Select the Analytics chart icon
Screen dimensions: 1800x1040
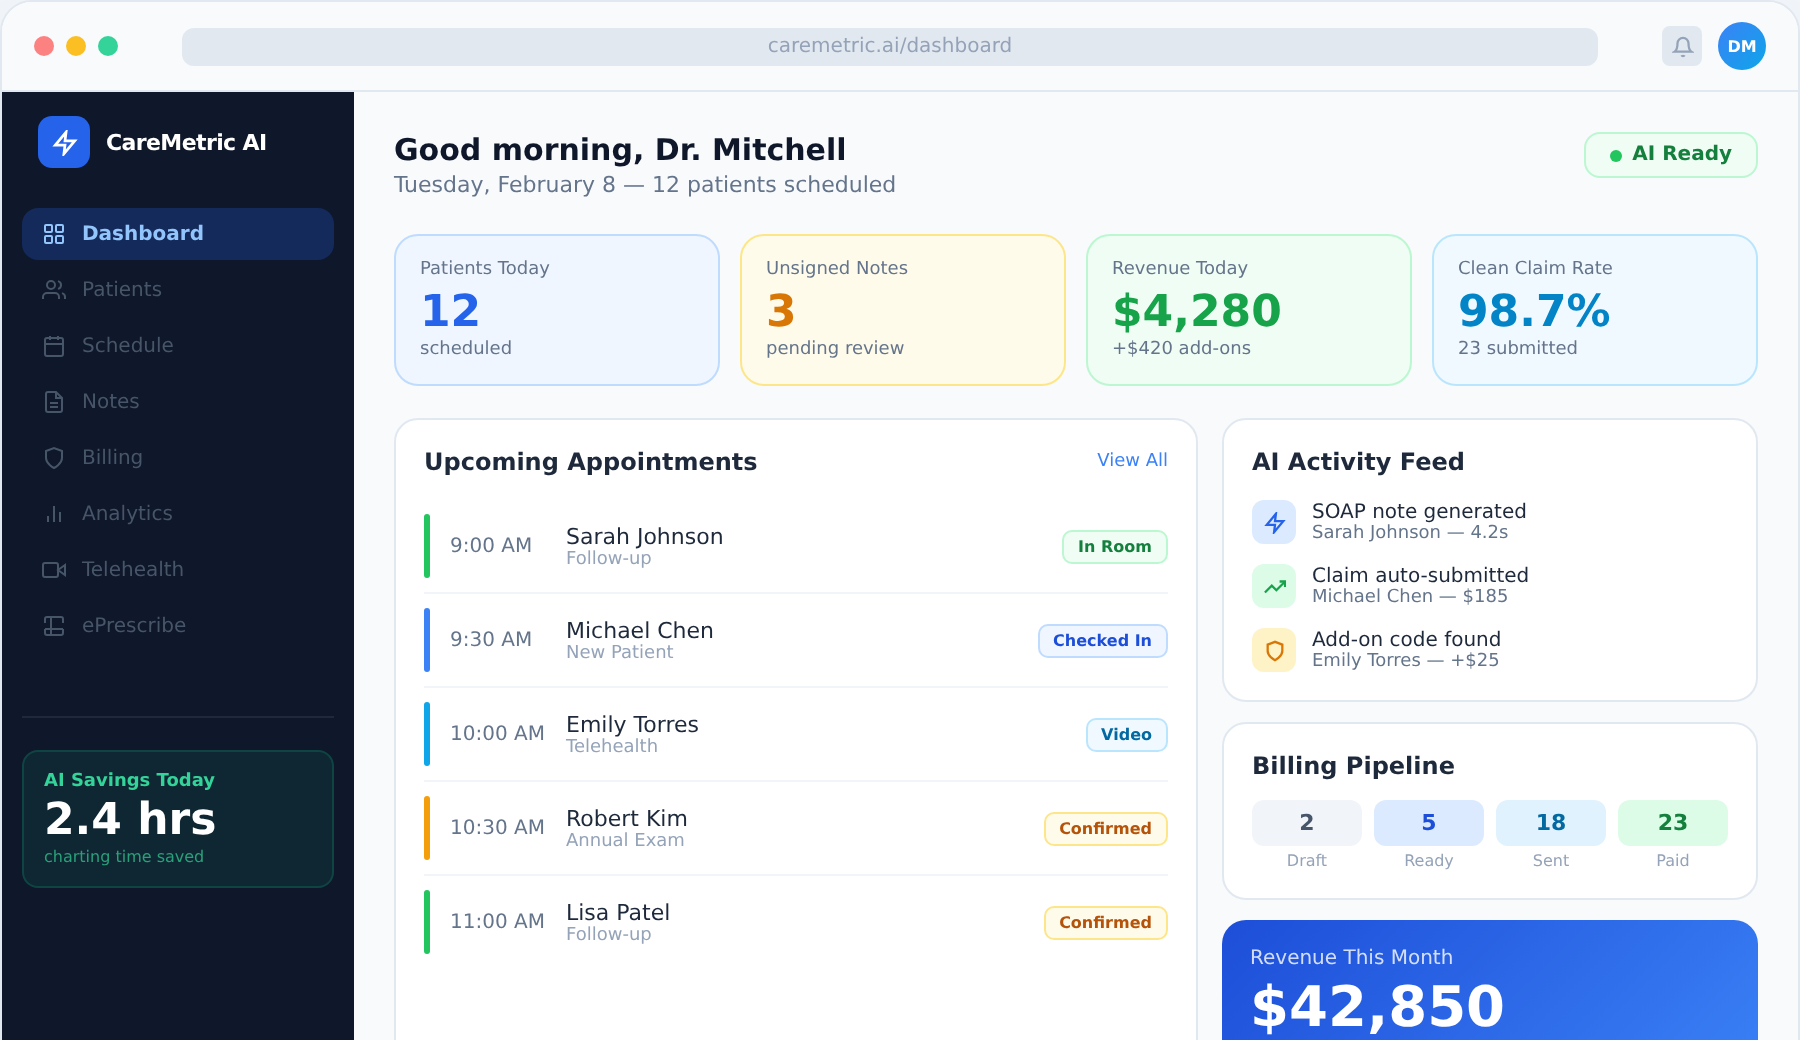54,513
